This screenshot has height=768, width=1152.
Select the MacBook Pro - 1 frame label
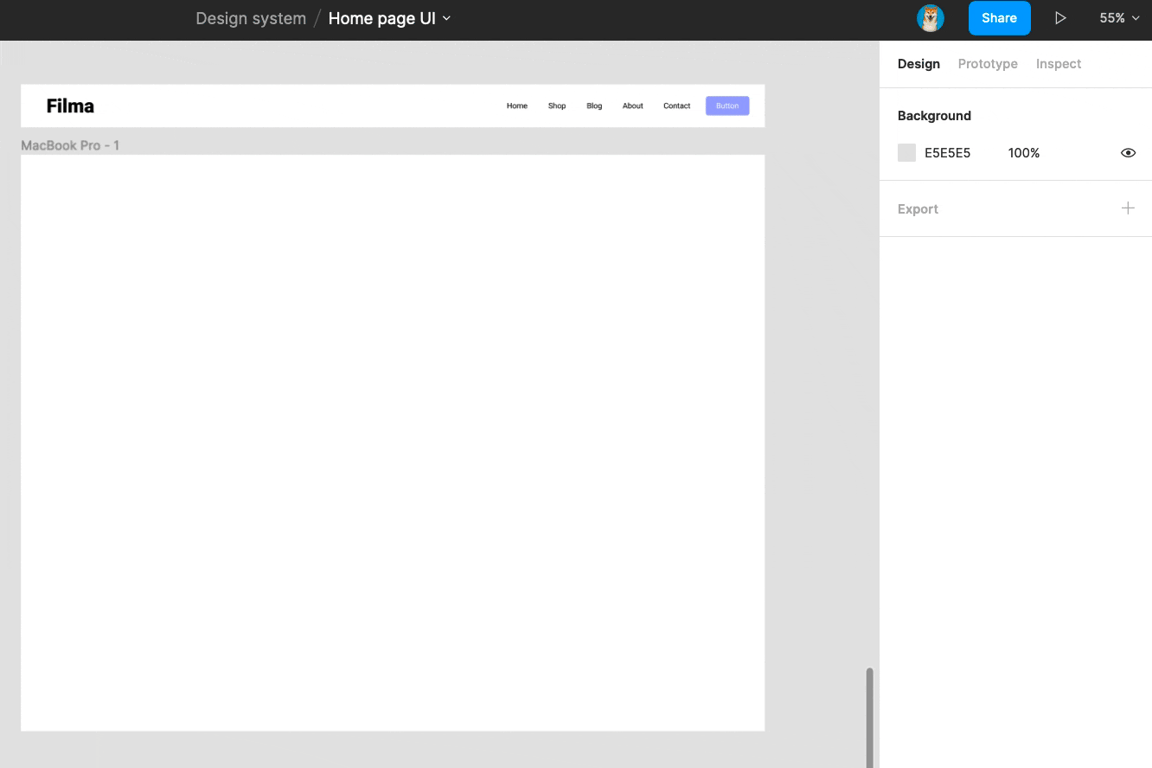click(x=70, y=146)
